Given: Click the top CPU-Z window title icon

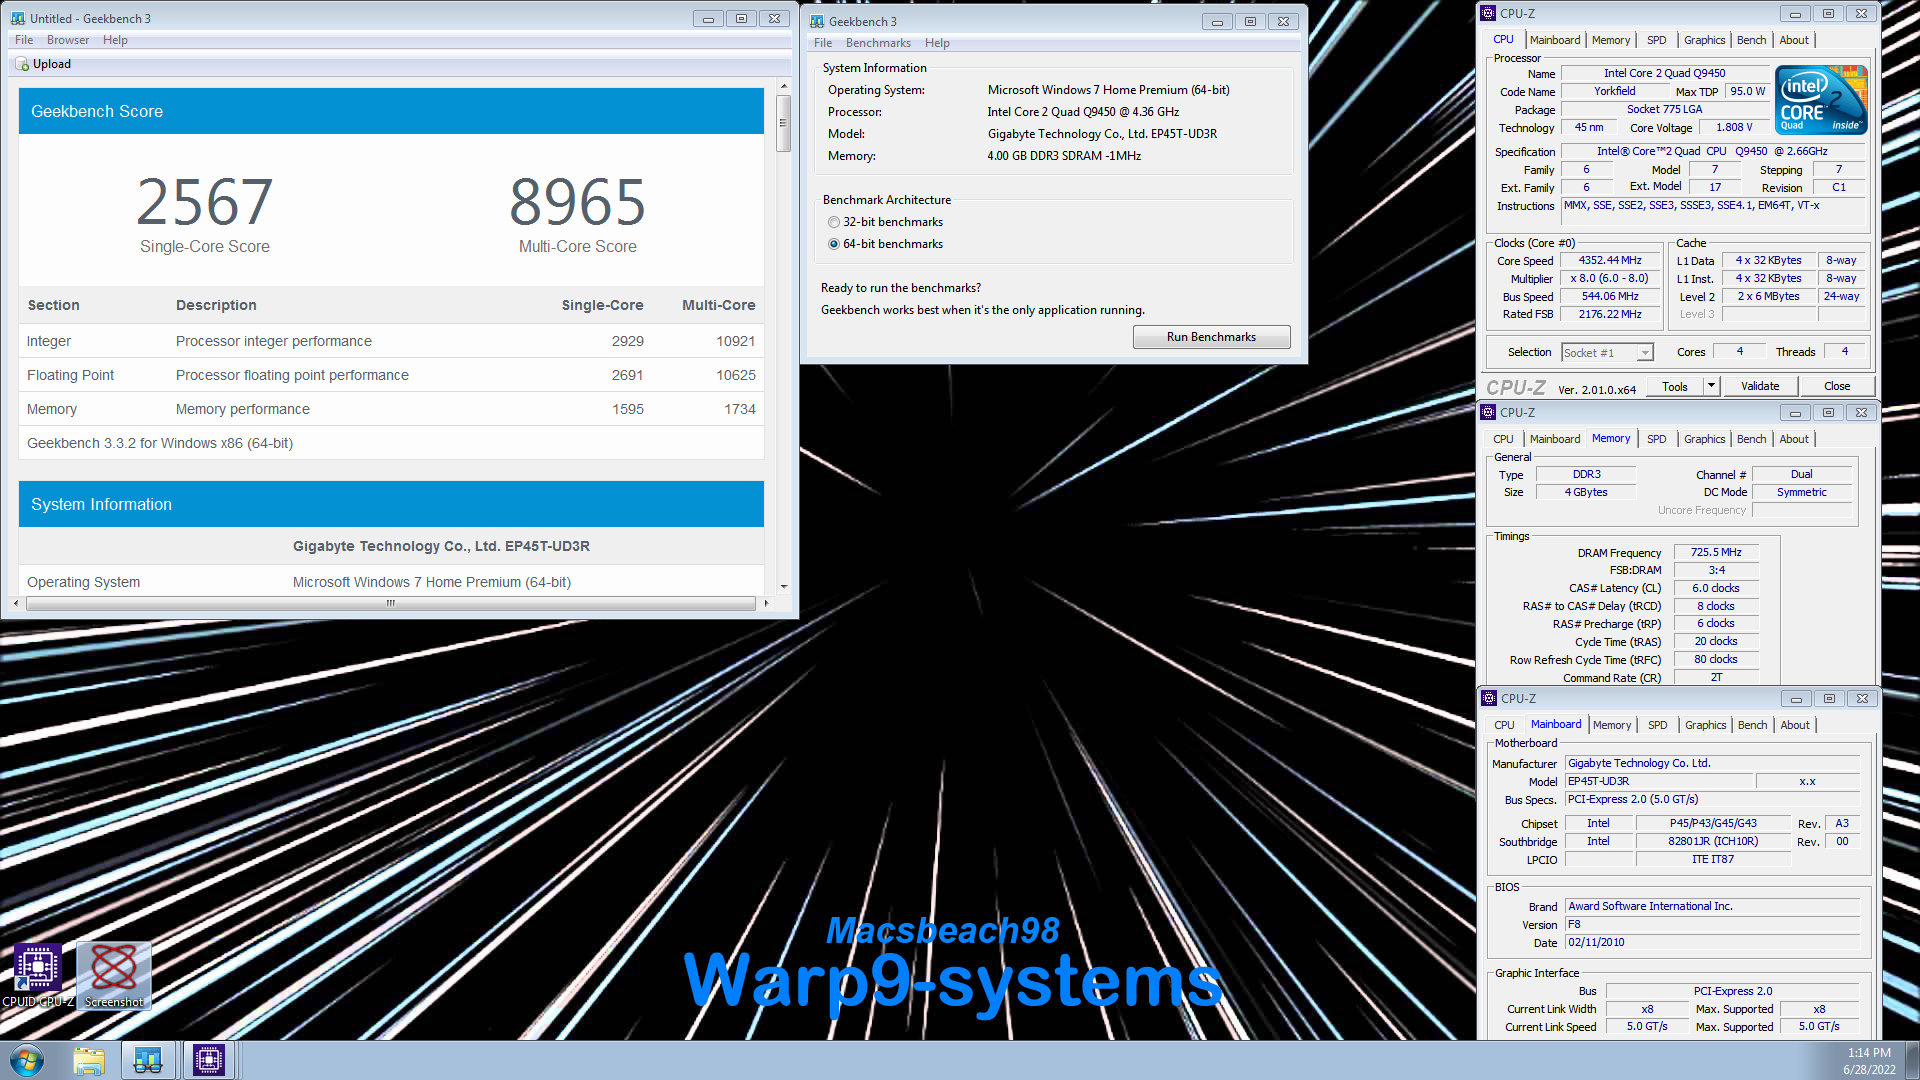Looking at the screenshot, I should coord(1489,13).
